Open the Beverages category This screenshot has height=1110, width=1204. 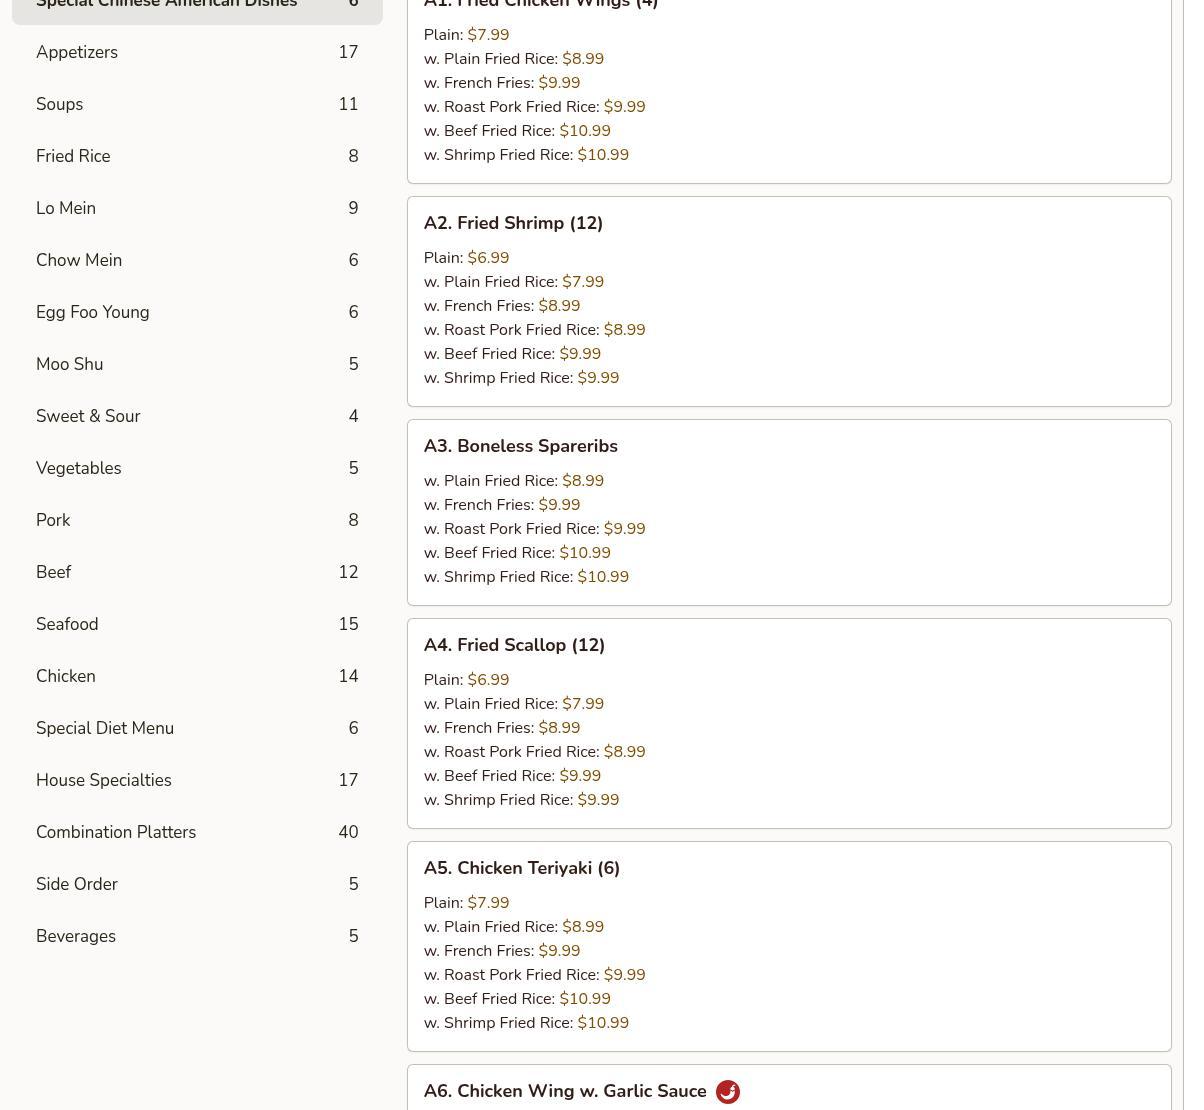tap(197, 936)
